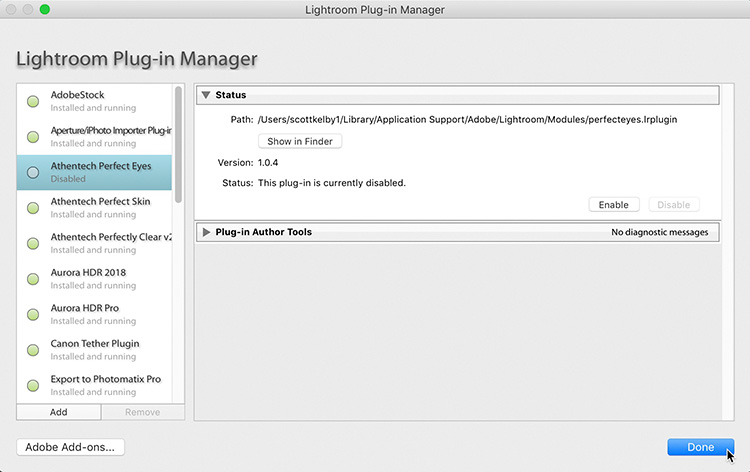This screenshot has width=750, height=472.
Task: Click the status dot for Athentech Perfect Skin
Action: tap(33, 208)
